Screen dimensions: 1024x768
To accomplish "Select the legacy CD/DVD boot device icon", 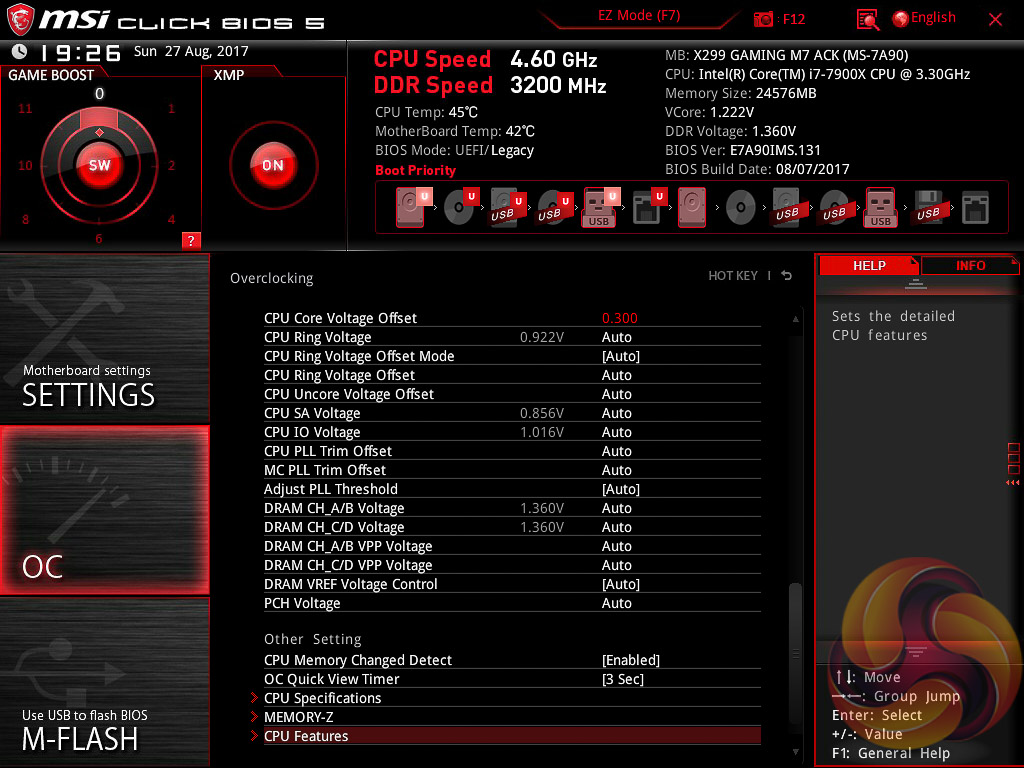I will coord(741,208).
